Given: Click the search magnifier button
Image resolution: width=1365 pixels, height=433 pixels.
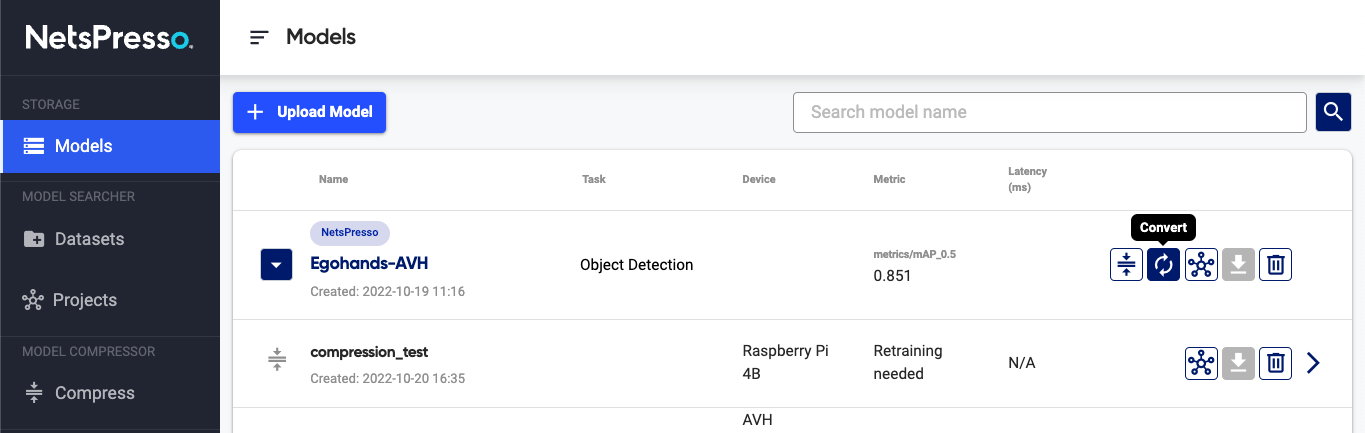Looking at the screenshot, I should [1332, 112].
